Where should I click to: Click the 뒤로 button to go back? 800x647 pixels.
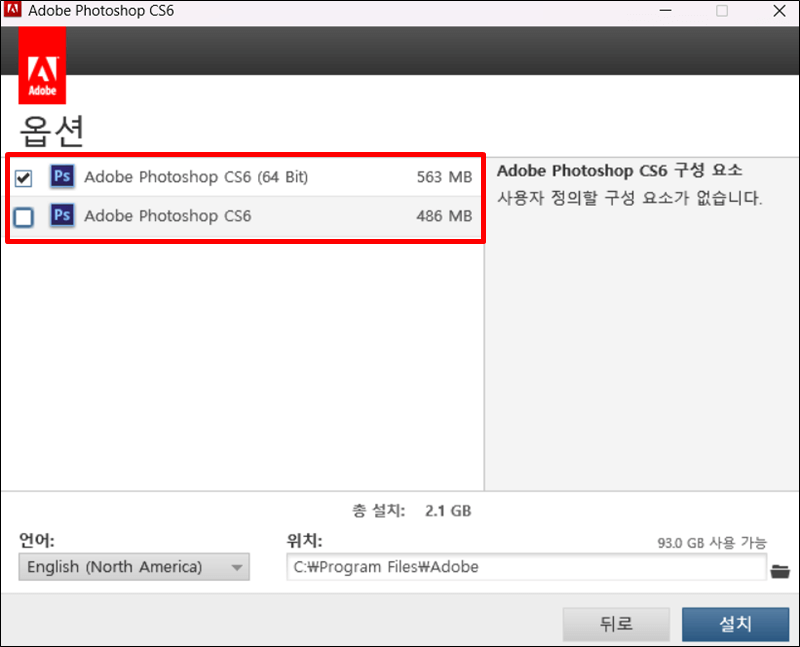pyautogui.click(x=616, y=623)
